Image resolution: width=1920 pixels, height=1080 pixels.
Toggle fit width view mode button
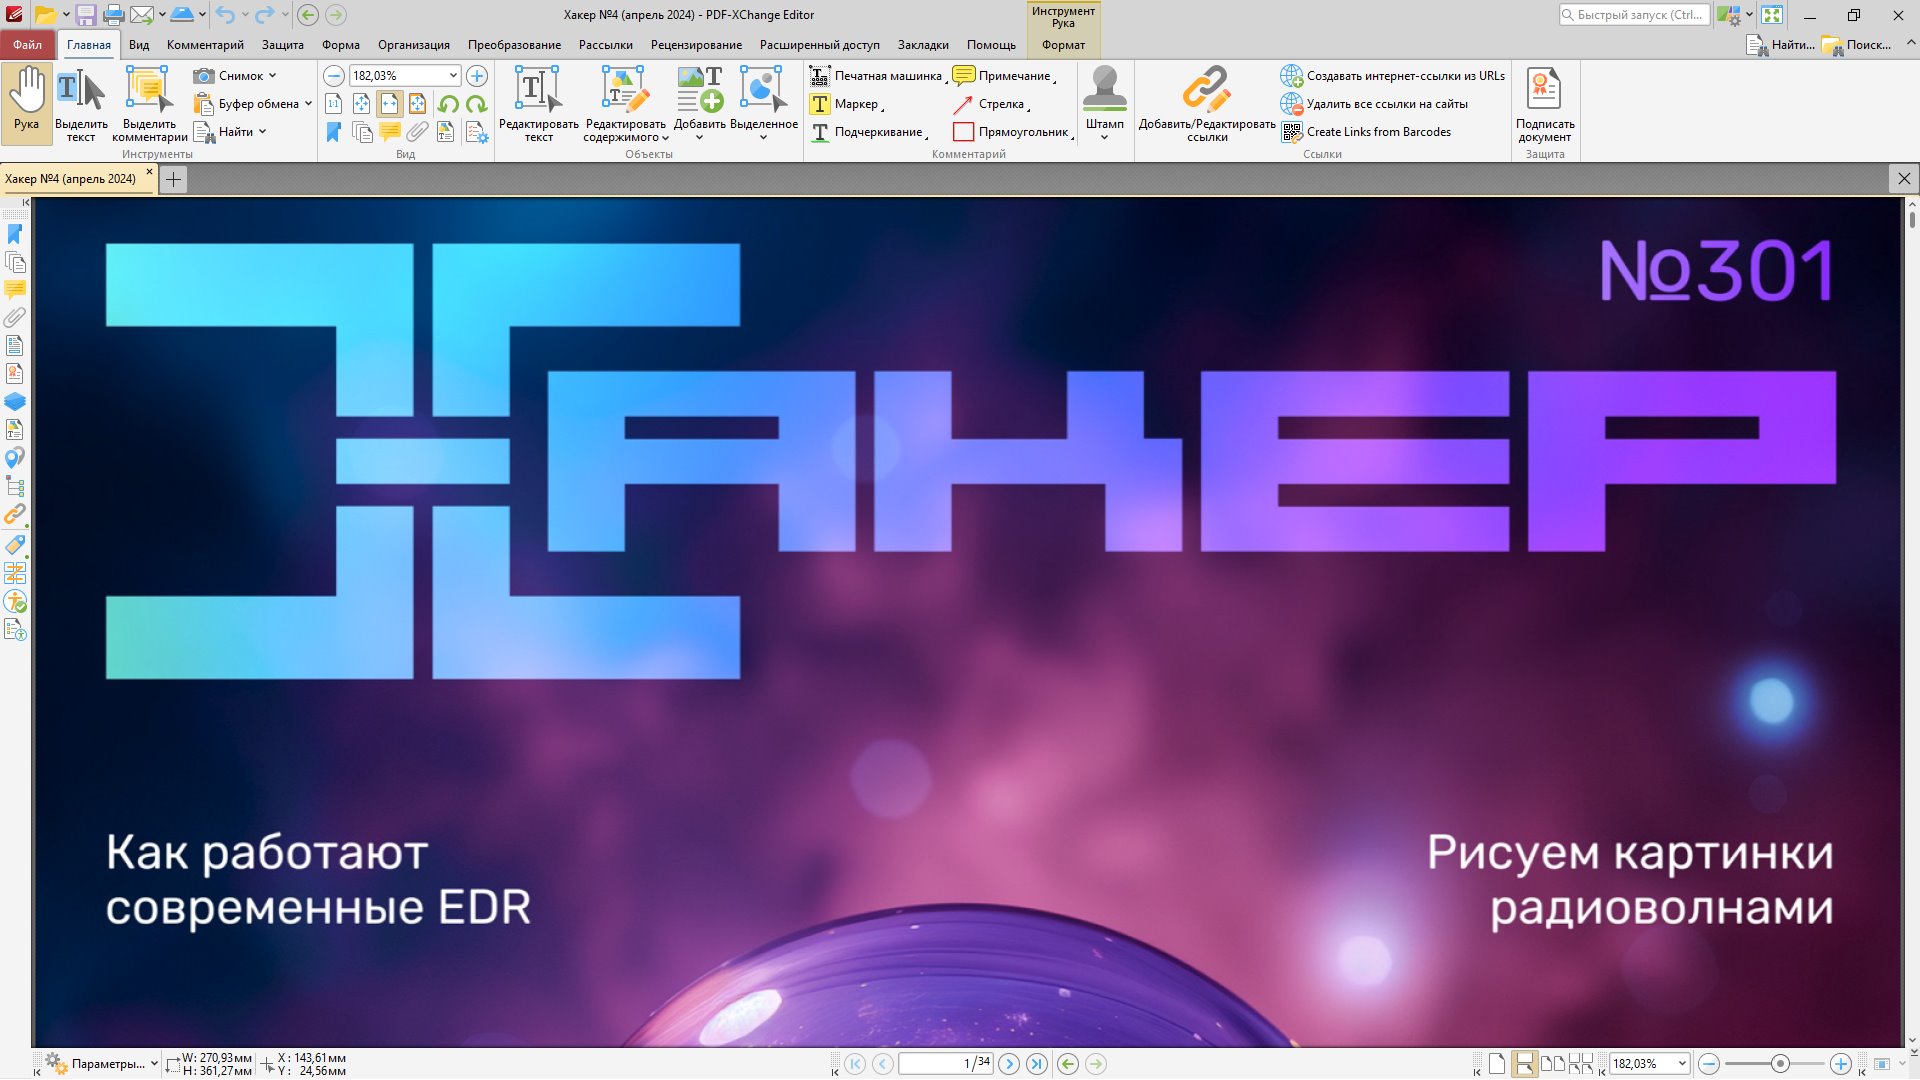pos(389,104)
